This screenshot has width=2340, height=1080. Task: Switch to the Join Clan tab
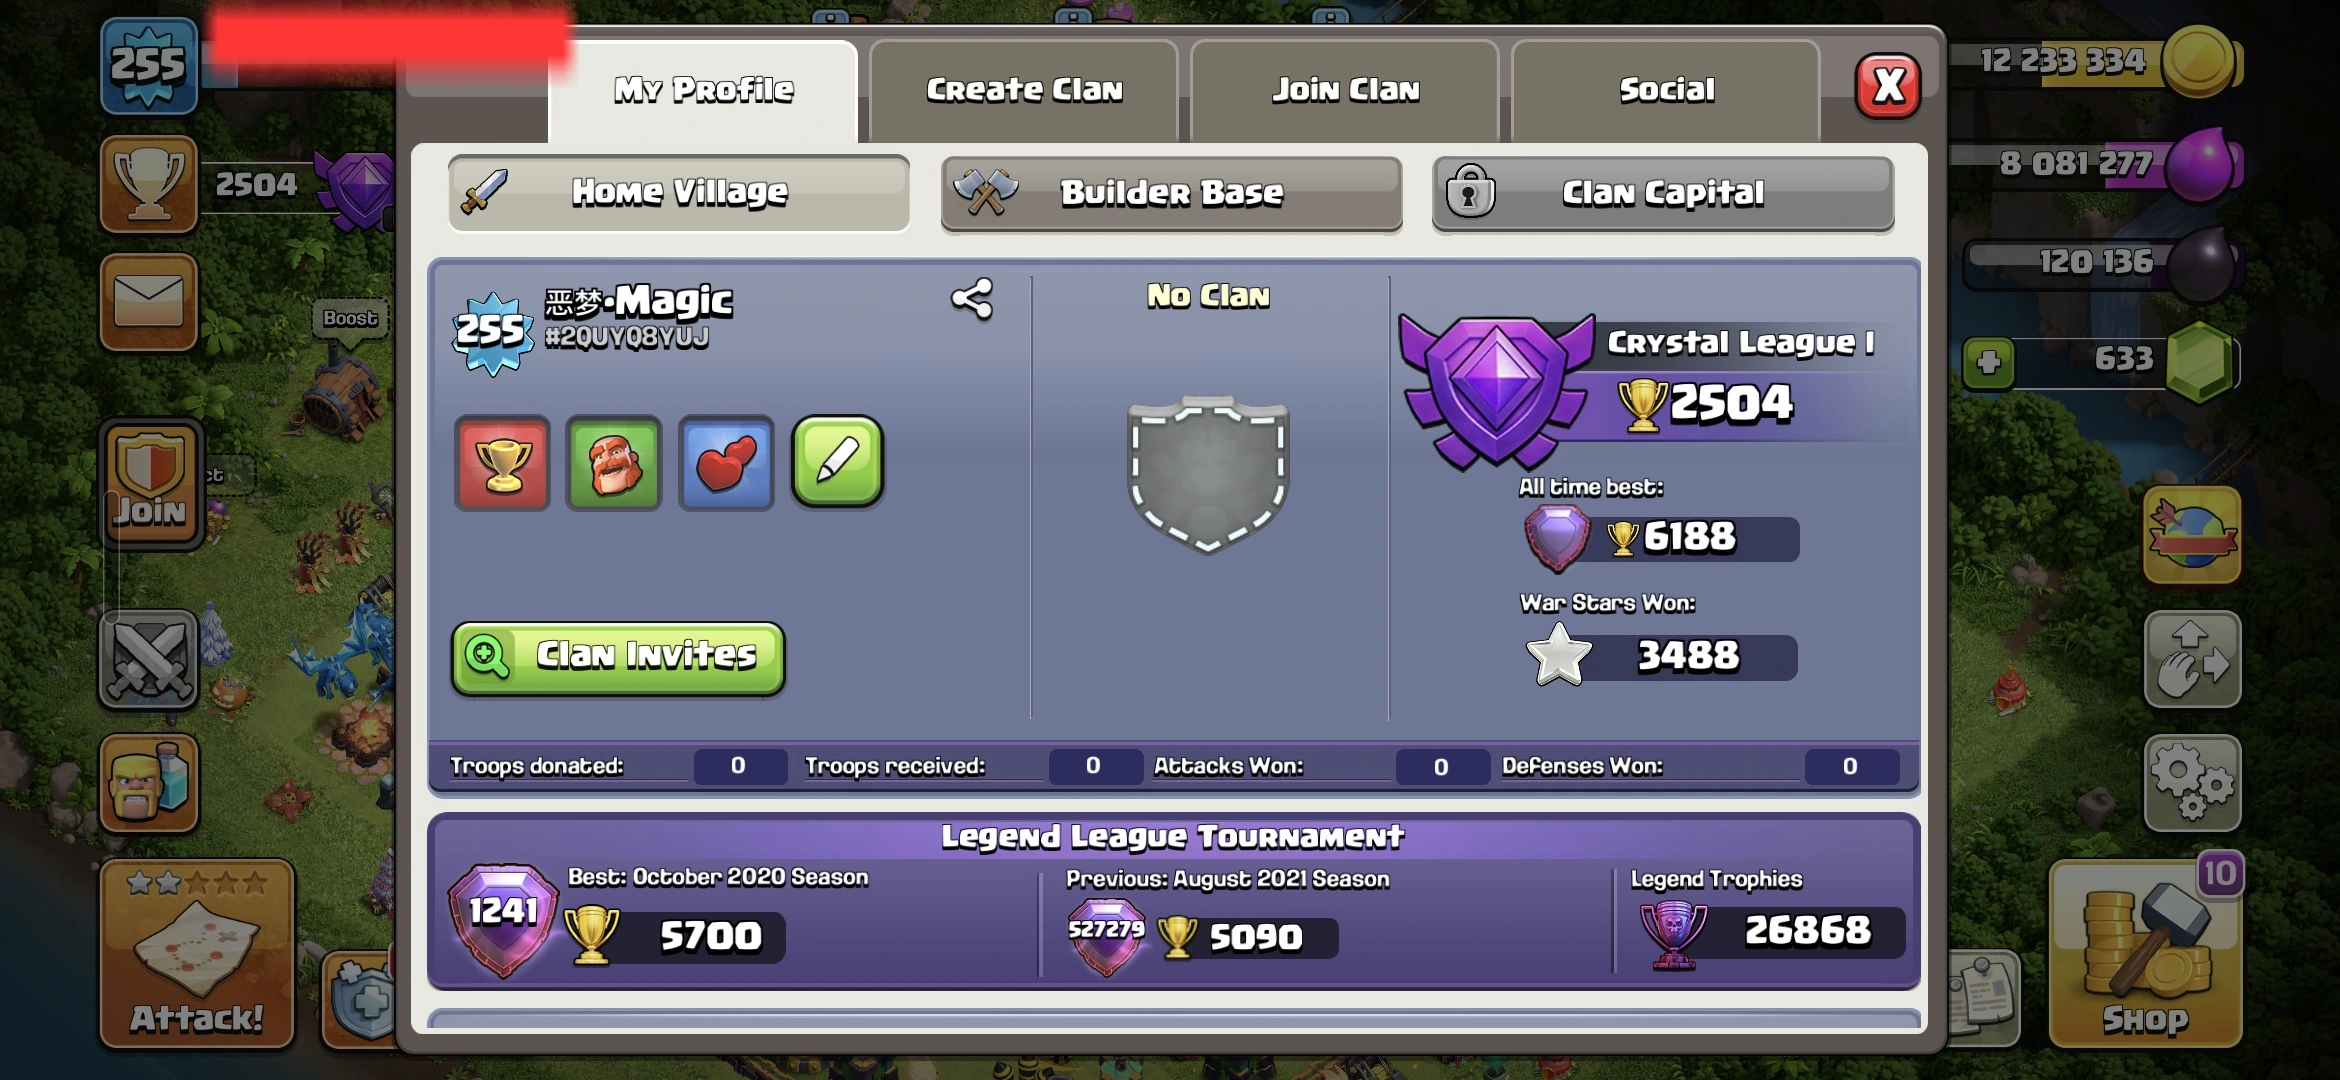[x=1345, y=90]
